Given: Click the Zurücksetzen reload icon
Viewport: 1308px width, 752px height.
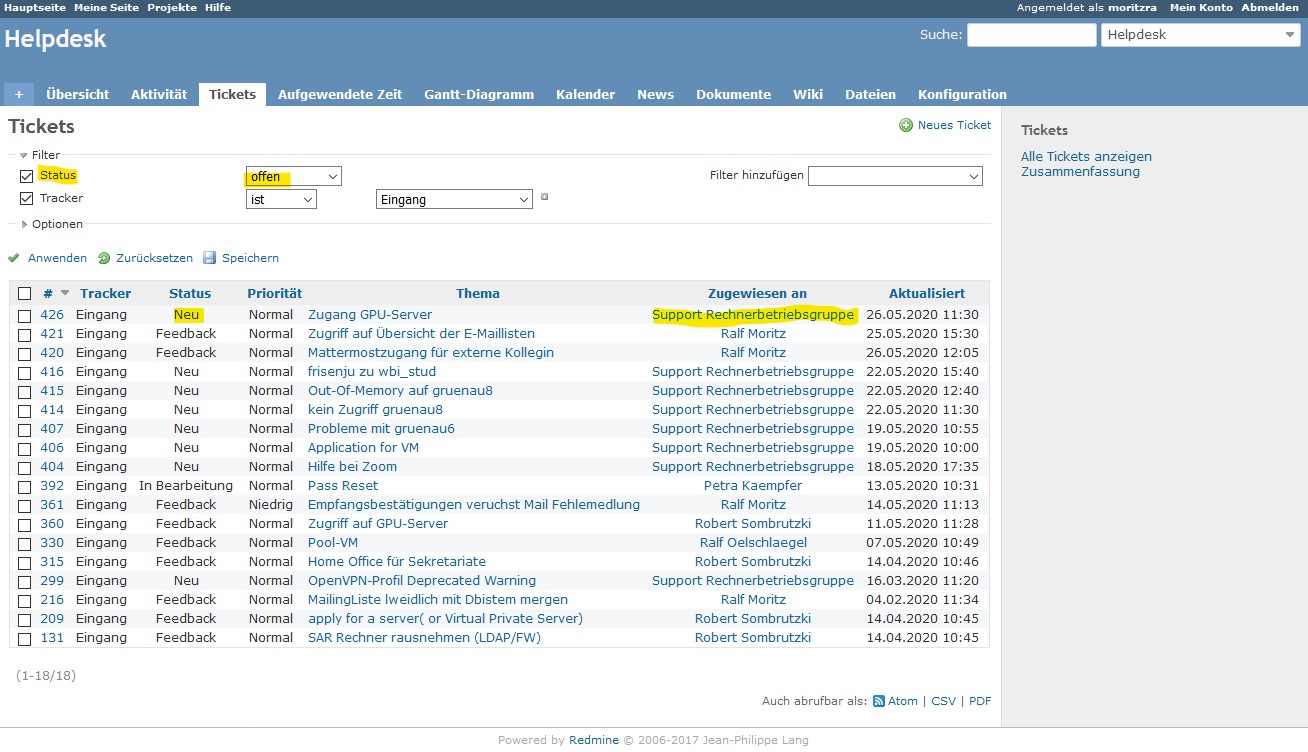Looking at the screenshot, I should tap(104, 258).
